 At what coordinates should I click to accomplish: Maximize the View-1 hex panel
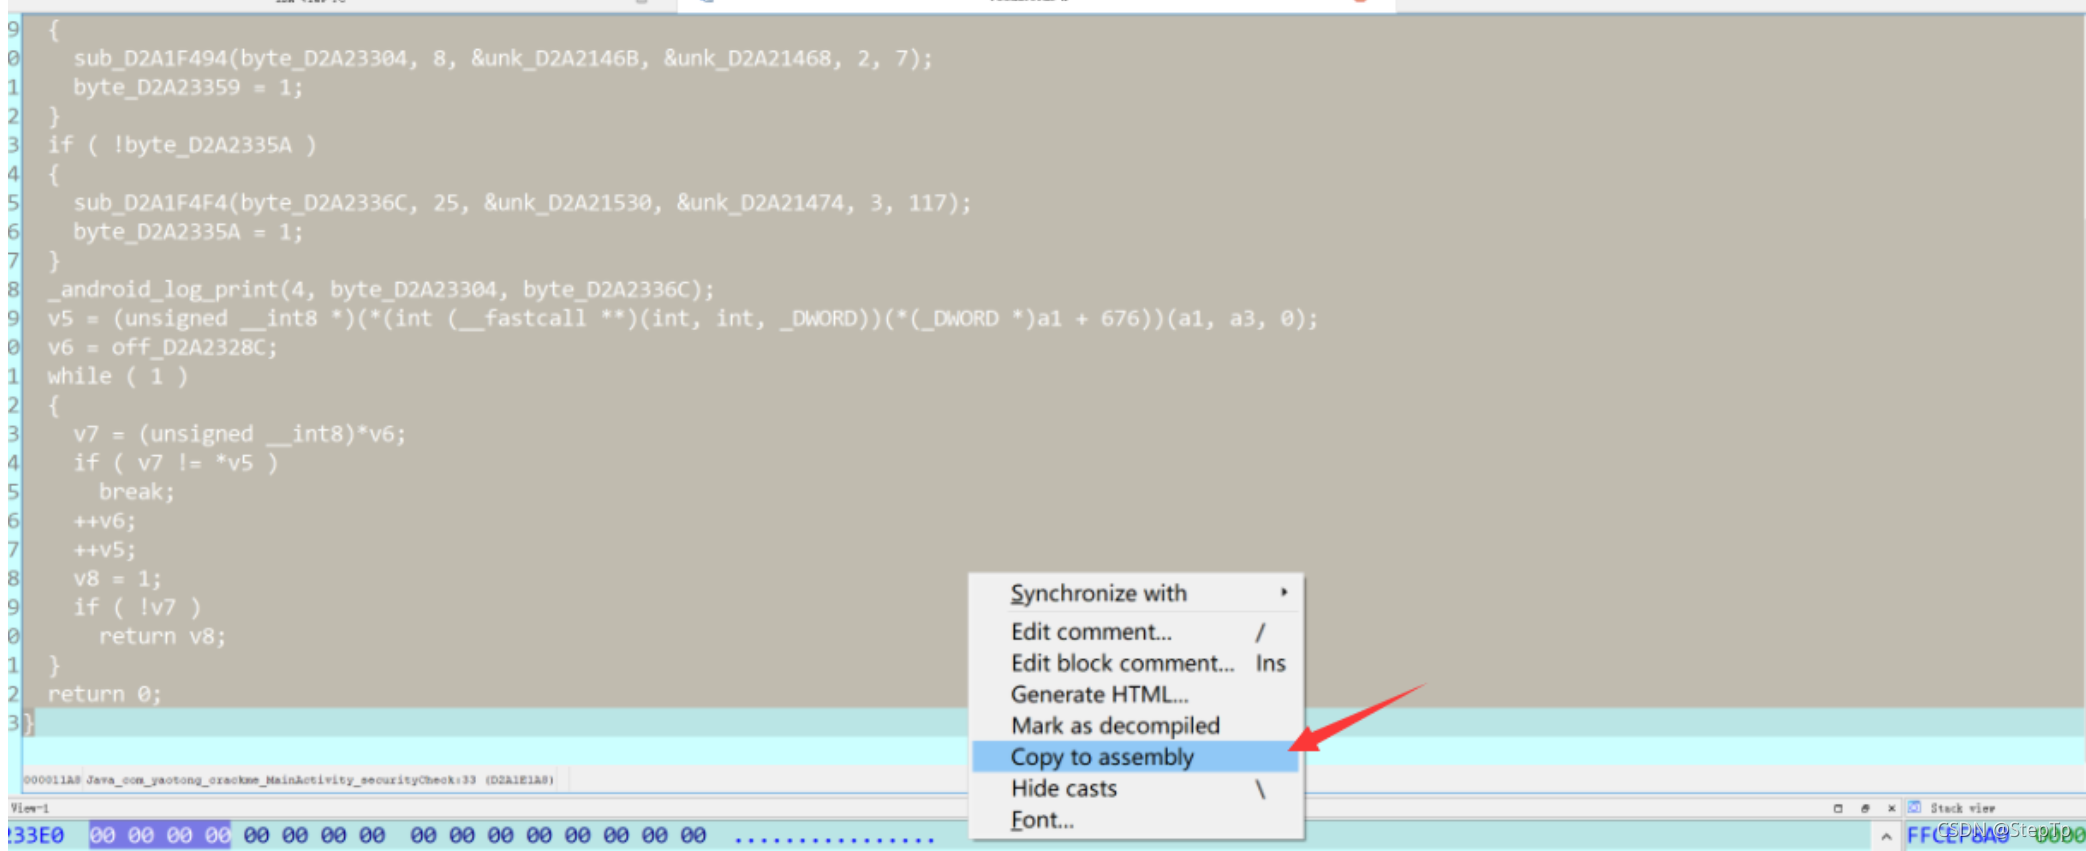coord(1838,808)
